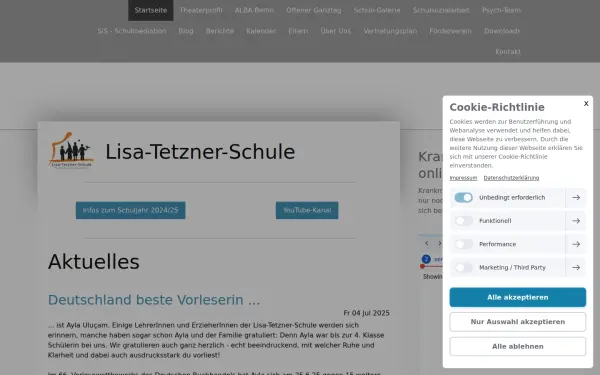Open article Deutschland beste Vorleserin
This screenshot has width=600, height=375.
click(154, 300)
